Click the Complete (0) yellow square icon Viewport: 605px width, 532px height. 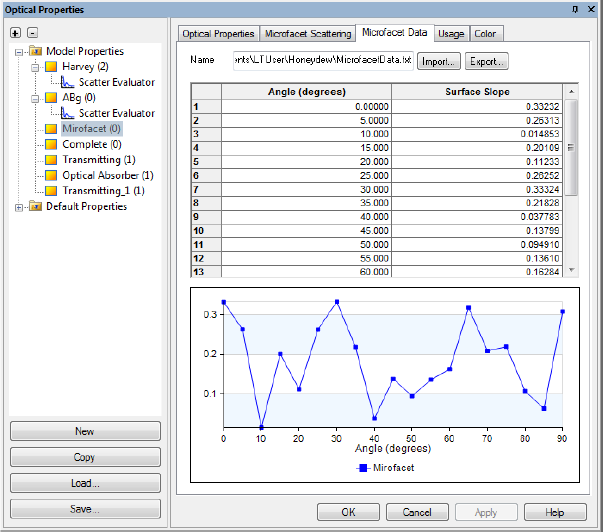(x=51, y=144)
